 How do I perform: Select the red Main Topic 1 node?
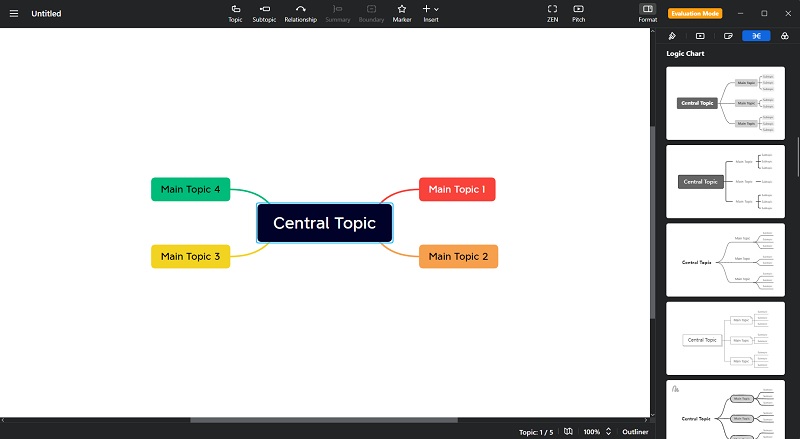pos(457,189)
